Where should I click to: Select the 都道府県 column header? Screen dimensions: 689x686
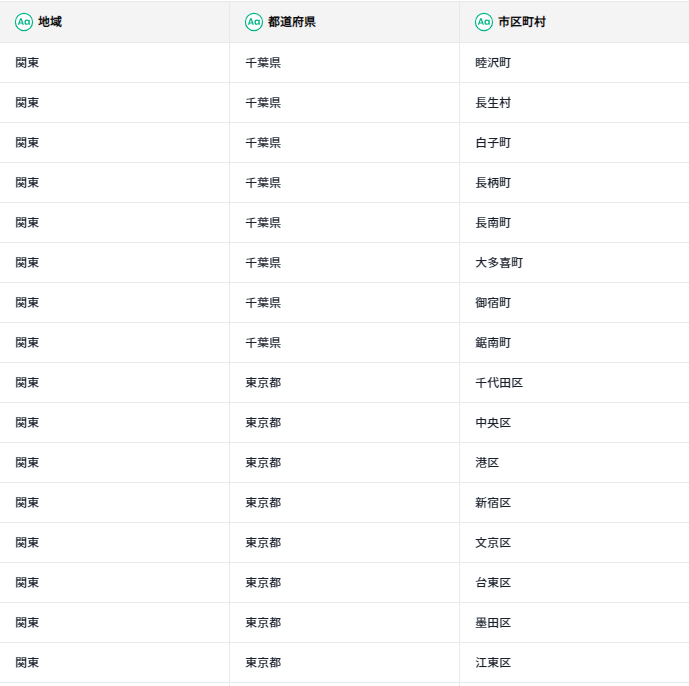tap(344, 22)
